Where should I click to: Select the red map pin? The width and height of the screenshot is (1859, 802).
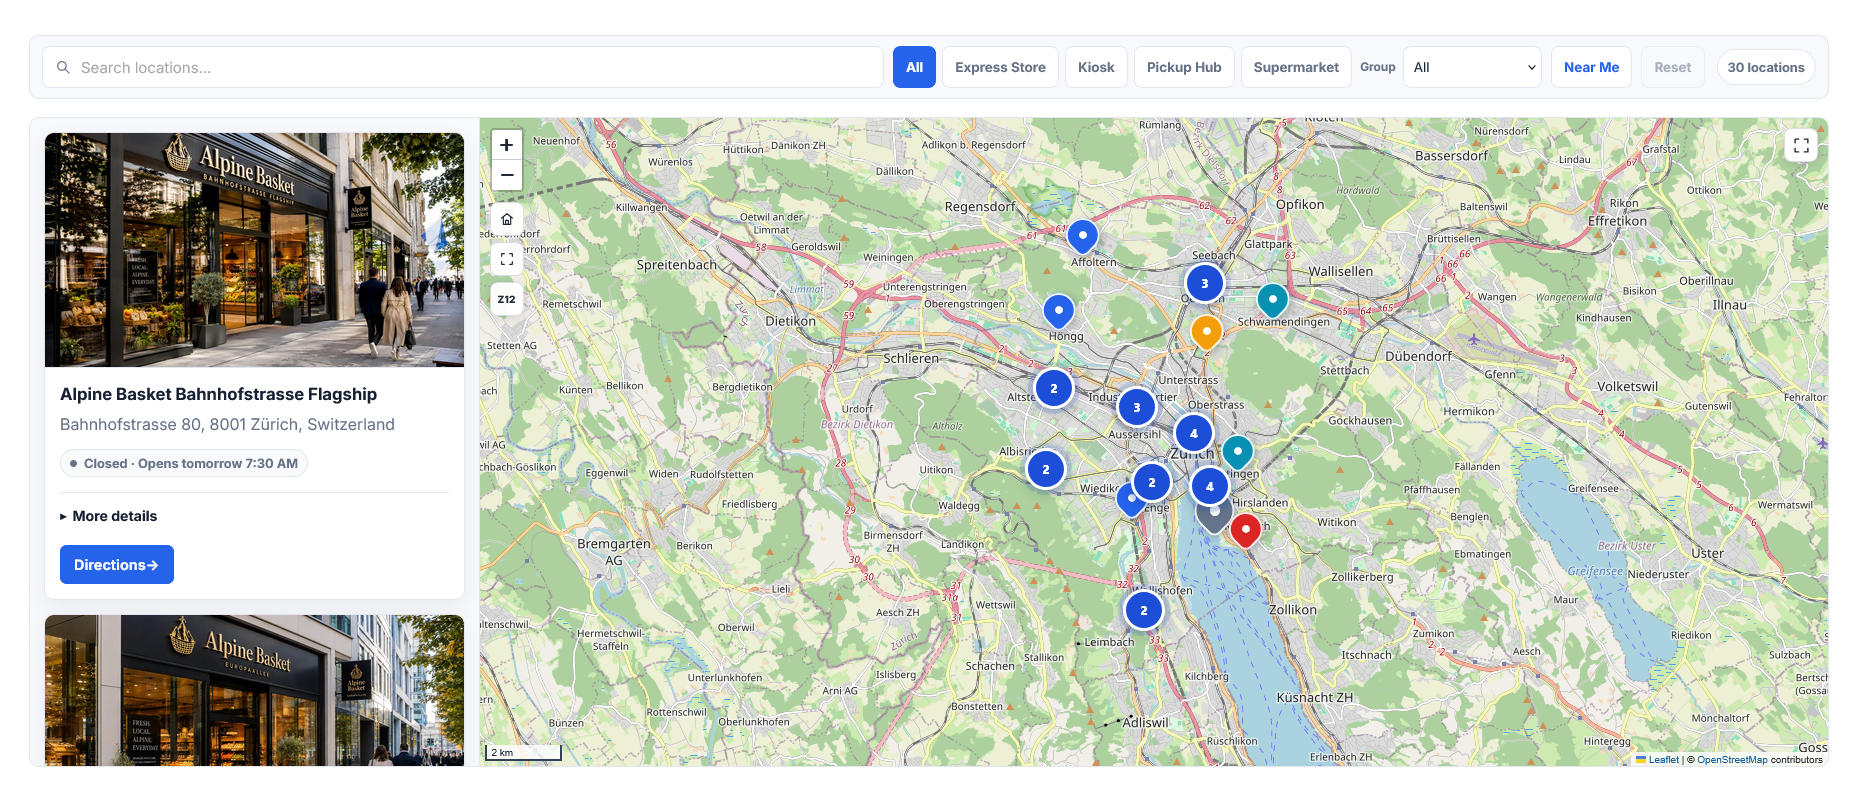coord(1245,530)
